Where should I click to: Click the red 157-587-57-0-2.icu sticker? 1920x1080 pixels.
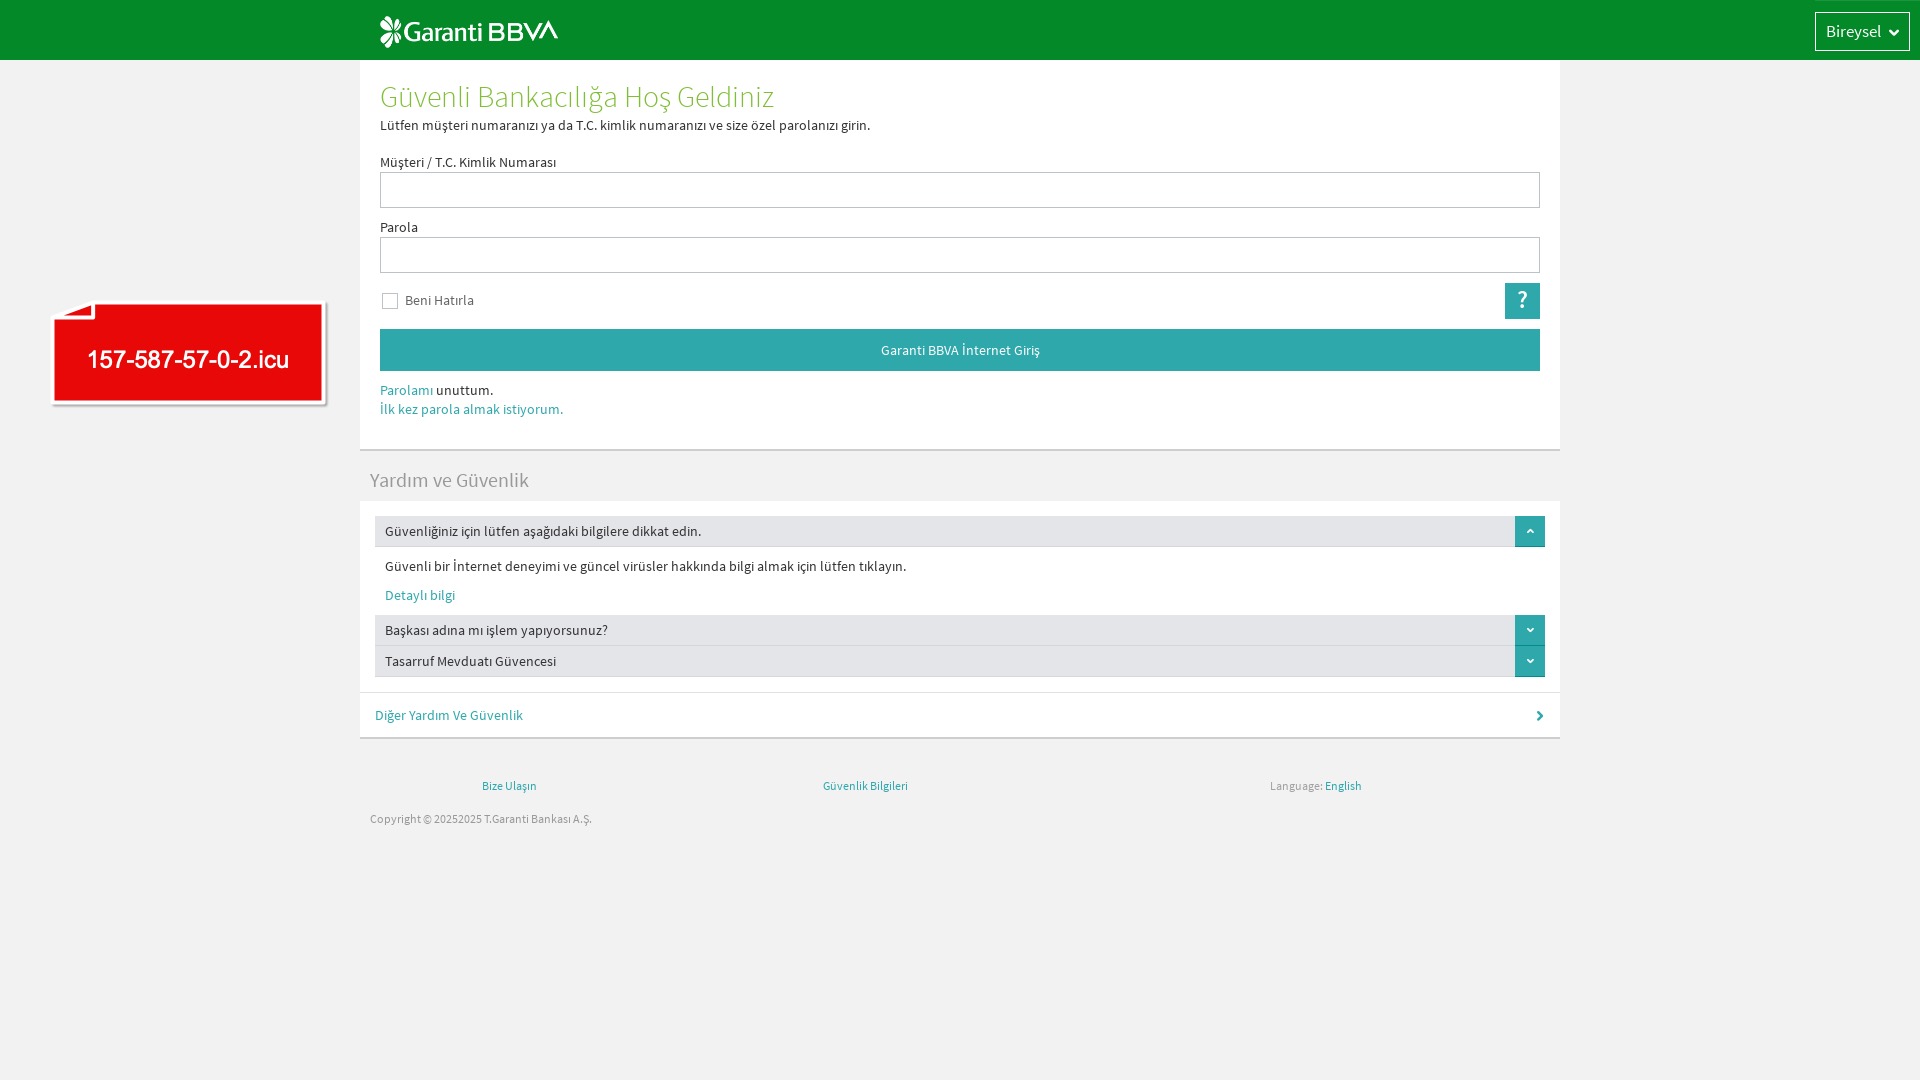tap(189, 353)
